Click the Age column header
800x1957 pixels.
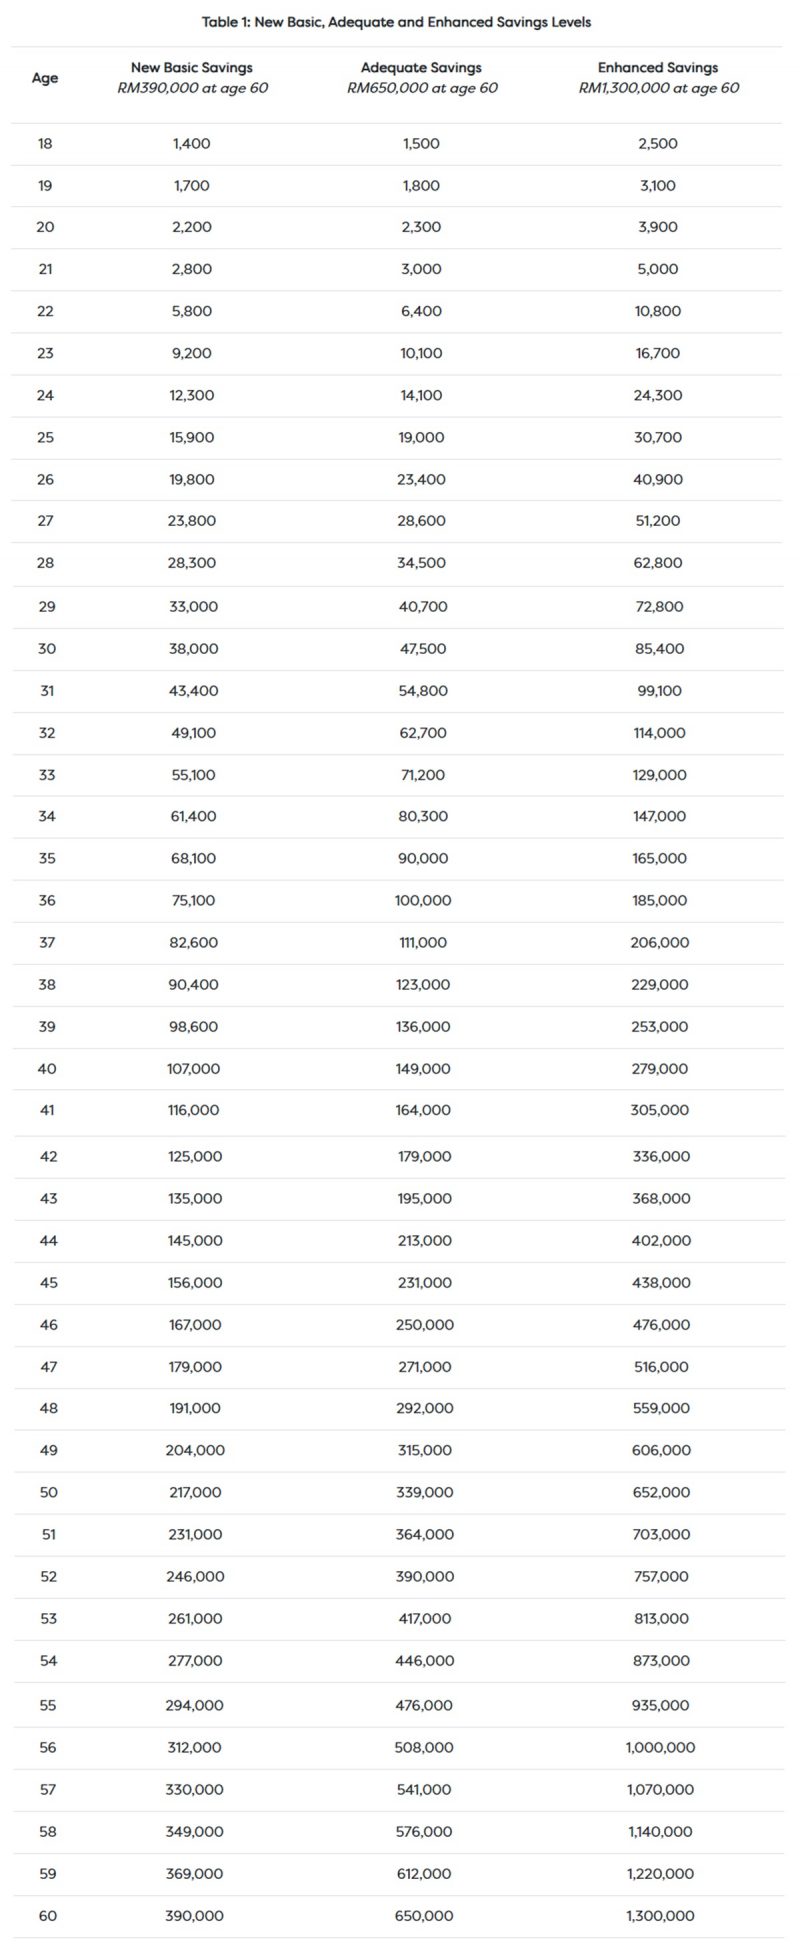click(45, 78)
